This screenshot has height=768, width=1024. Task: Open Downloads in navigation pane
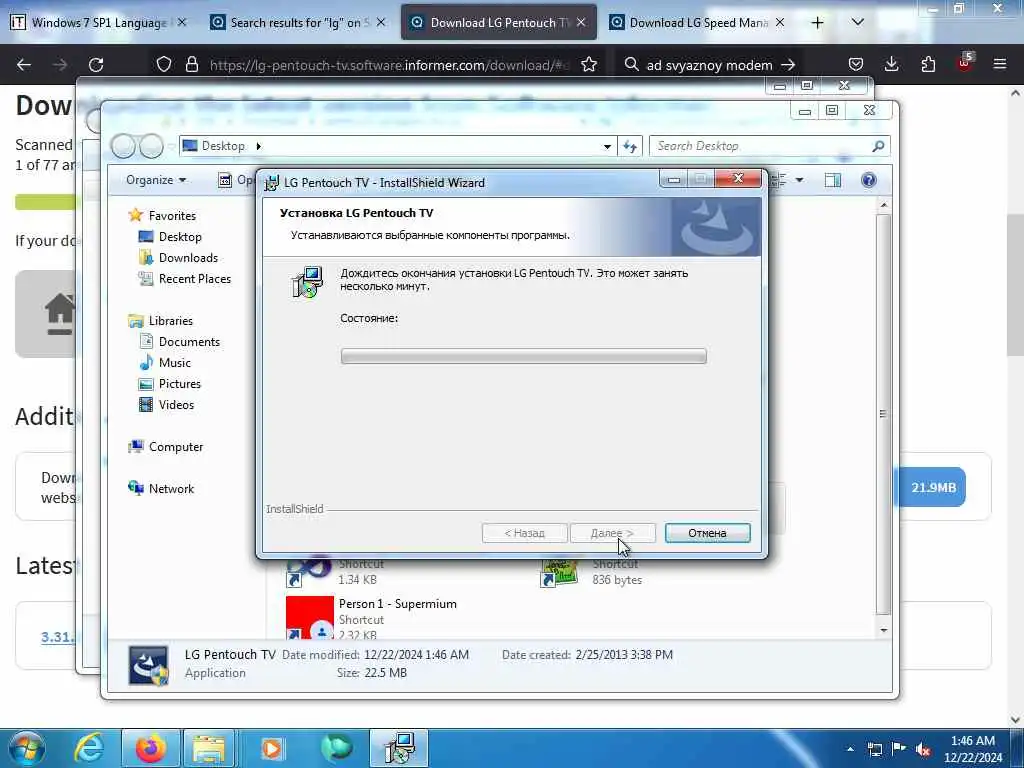pos(178,257)
